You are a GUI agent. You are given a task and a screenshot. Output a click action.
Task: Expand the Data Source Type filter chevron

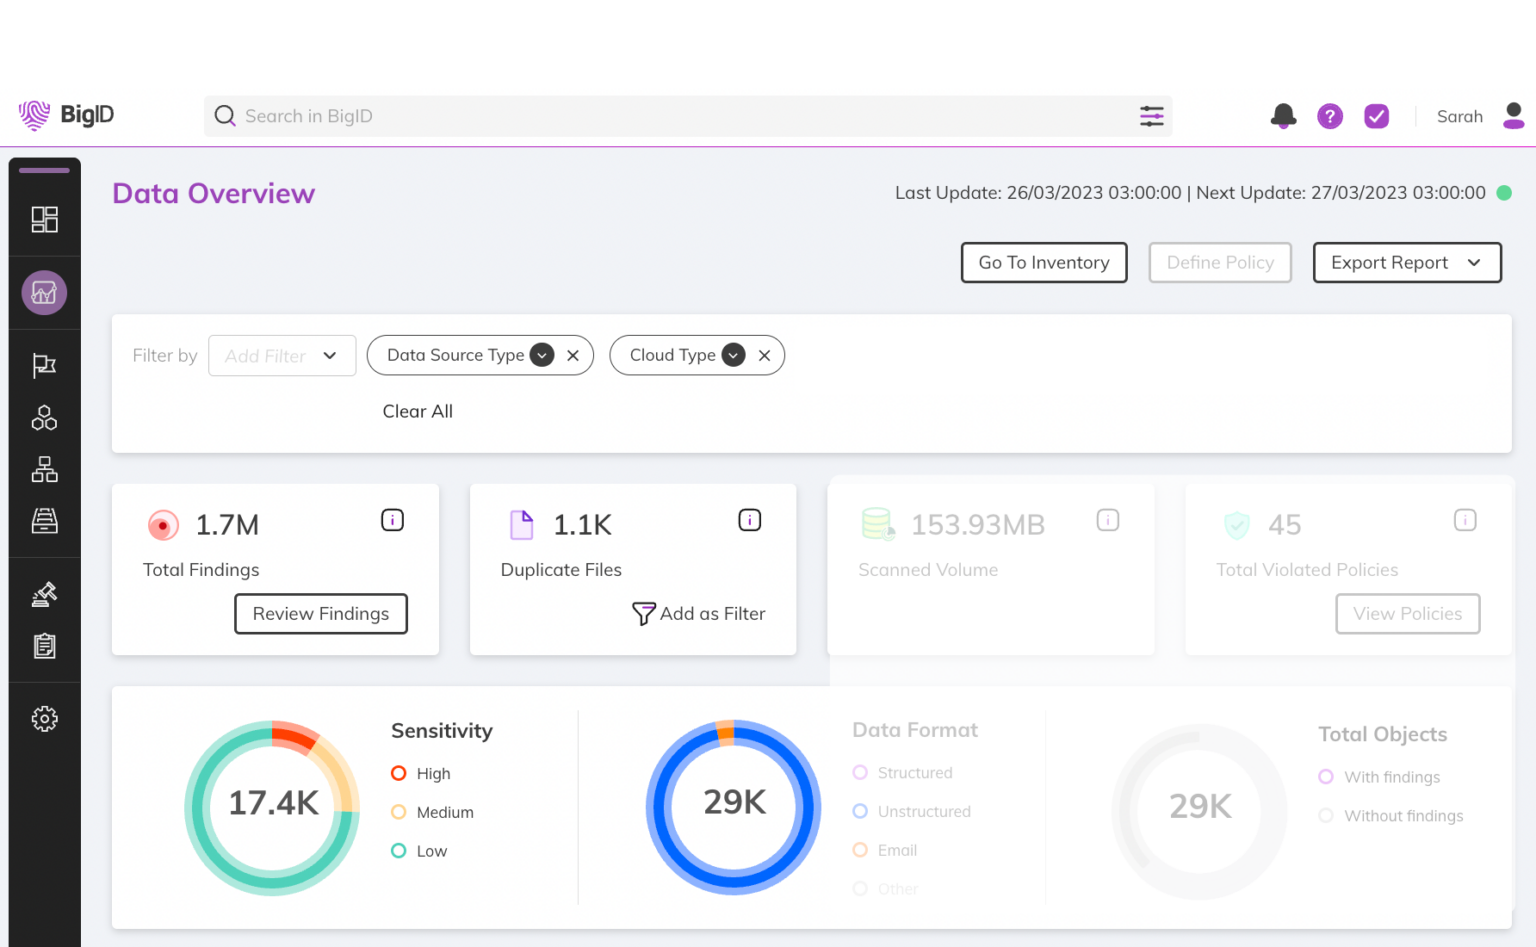coord(541,355)
